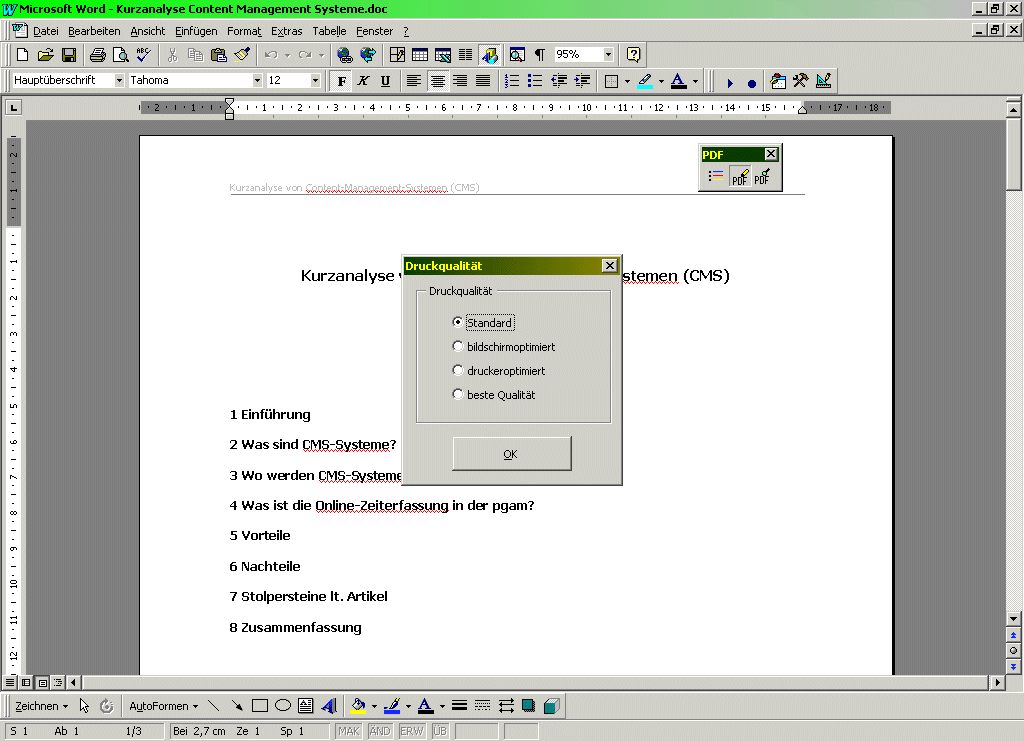Expand the Hauptüberschrift style dropdown
Viewport: 1024px width, 741px height.
point(119,80)
